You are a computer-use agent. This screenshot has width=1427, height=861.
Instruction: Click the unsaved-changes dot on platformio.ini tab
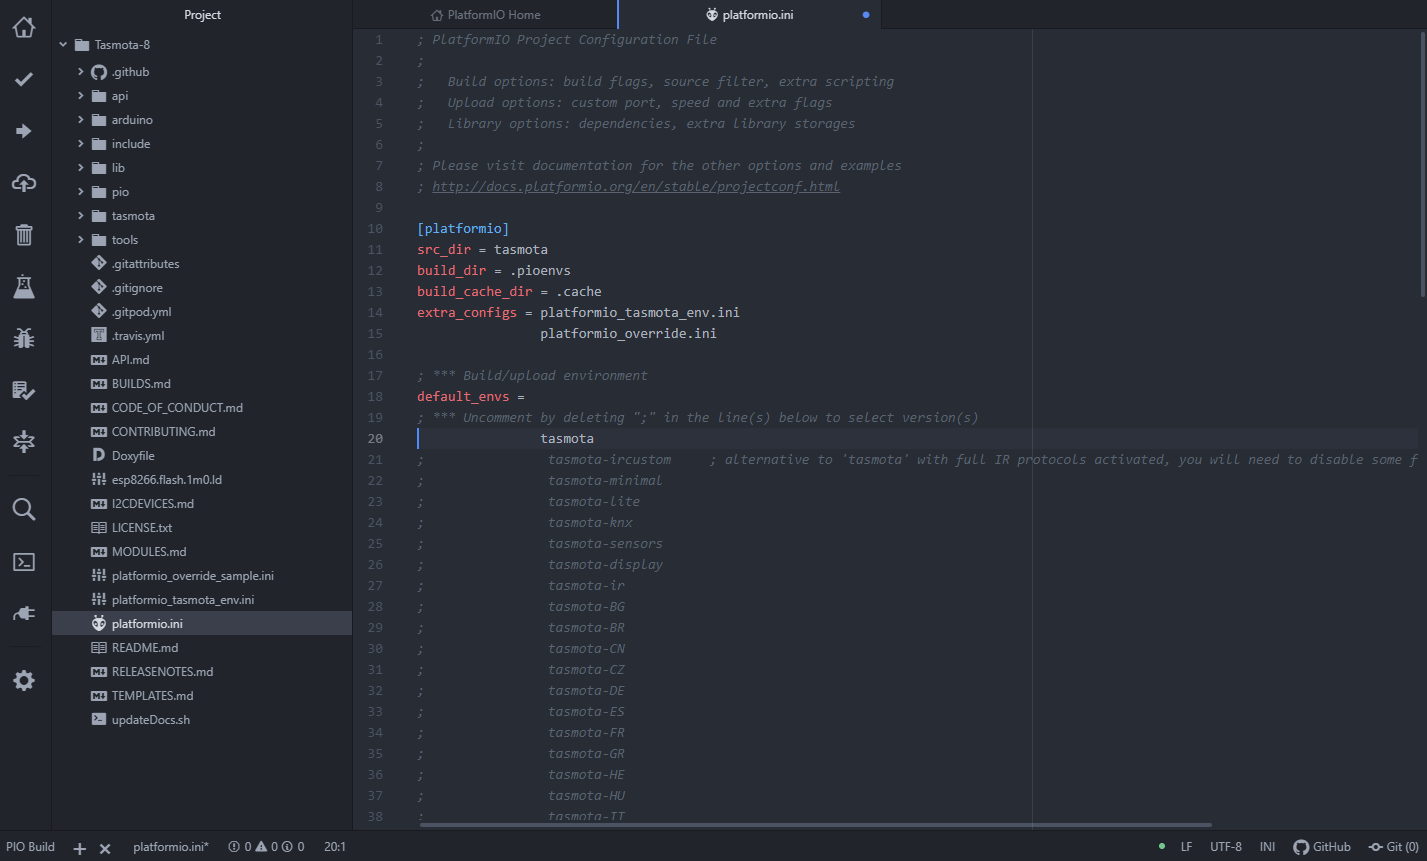coord(865,15)
